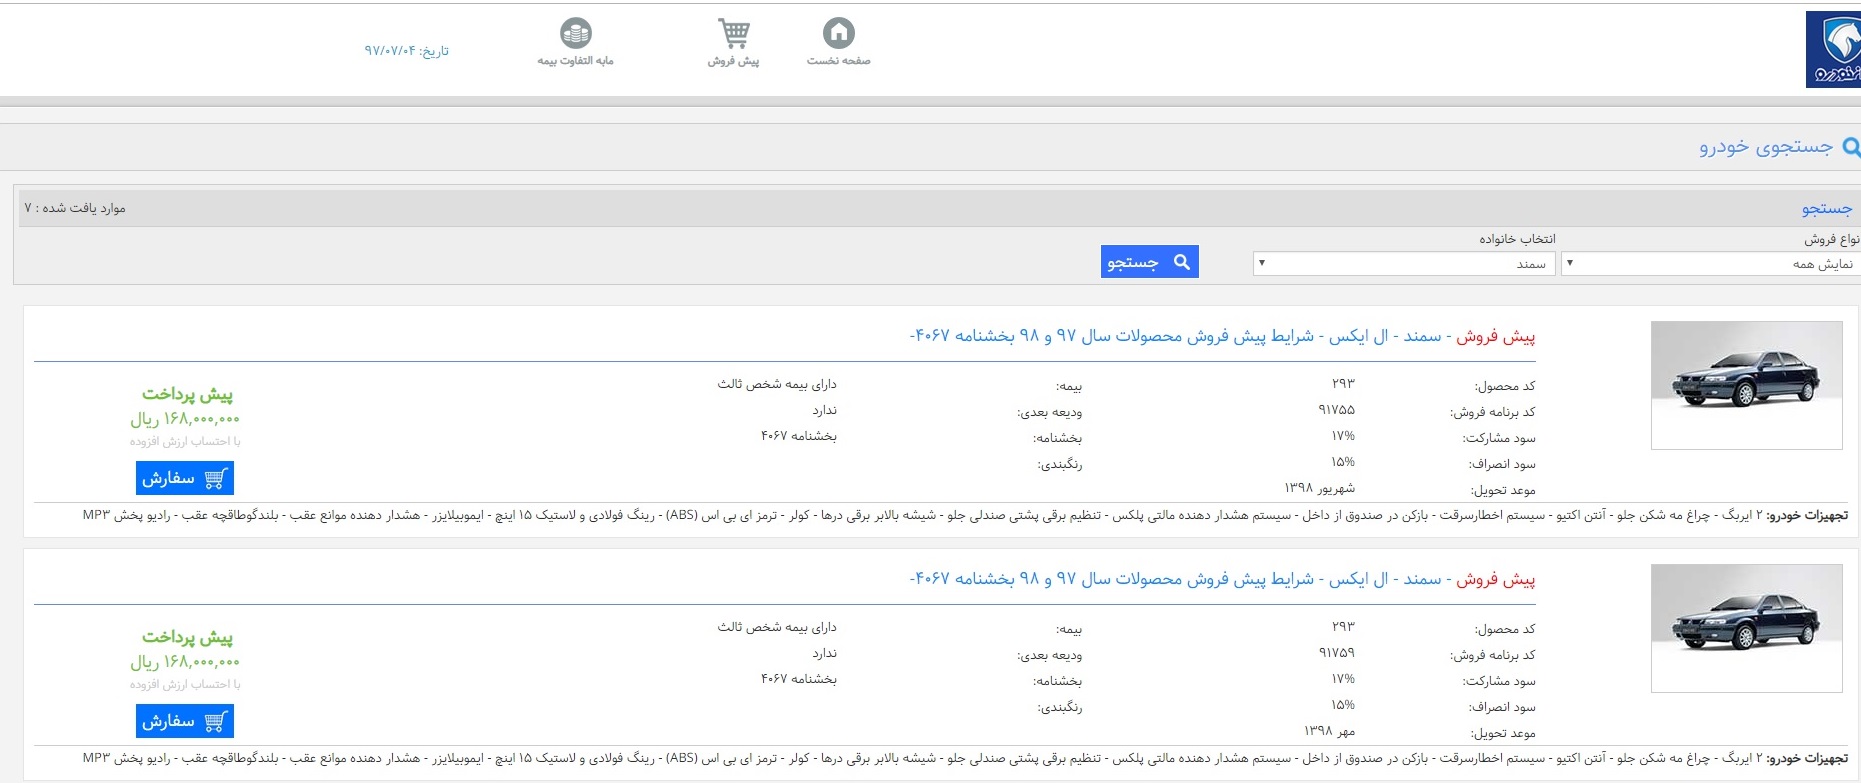Click the magnifier icon beside جستجوی خودرو
1861x783 pixels.
pyautogui.click(x=1851, y=147)
